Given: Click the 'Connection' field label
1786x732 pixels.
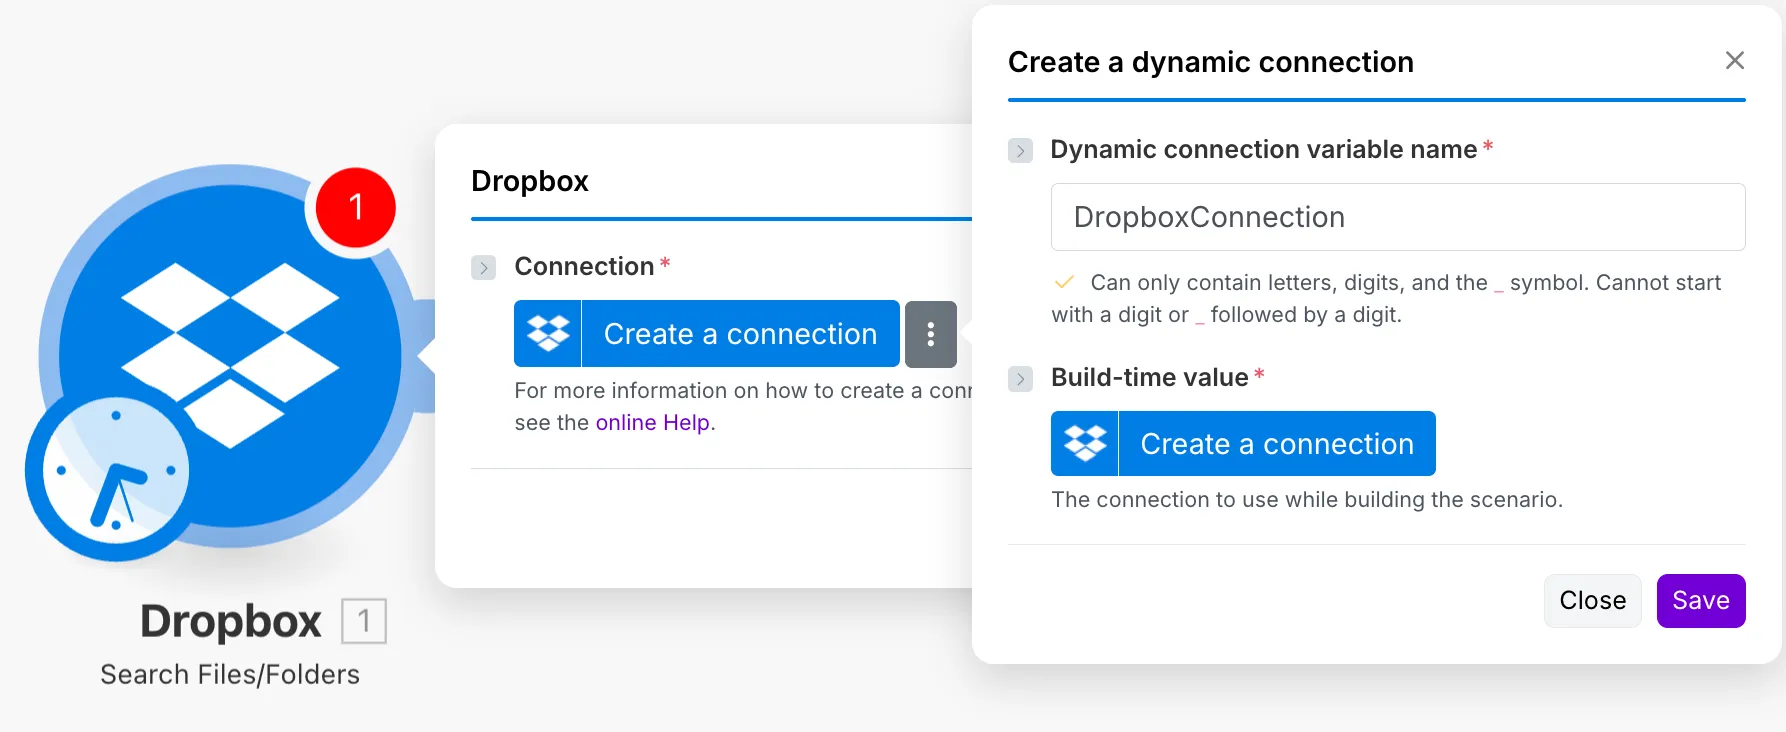Looking at the screenshot, I should tap(584, 267).
